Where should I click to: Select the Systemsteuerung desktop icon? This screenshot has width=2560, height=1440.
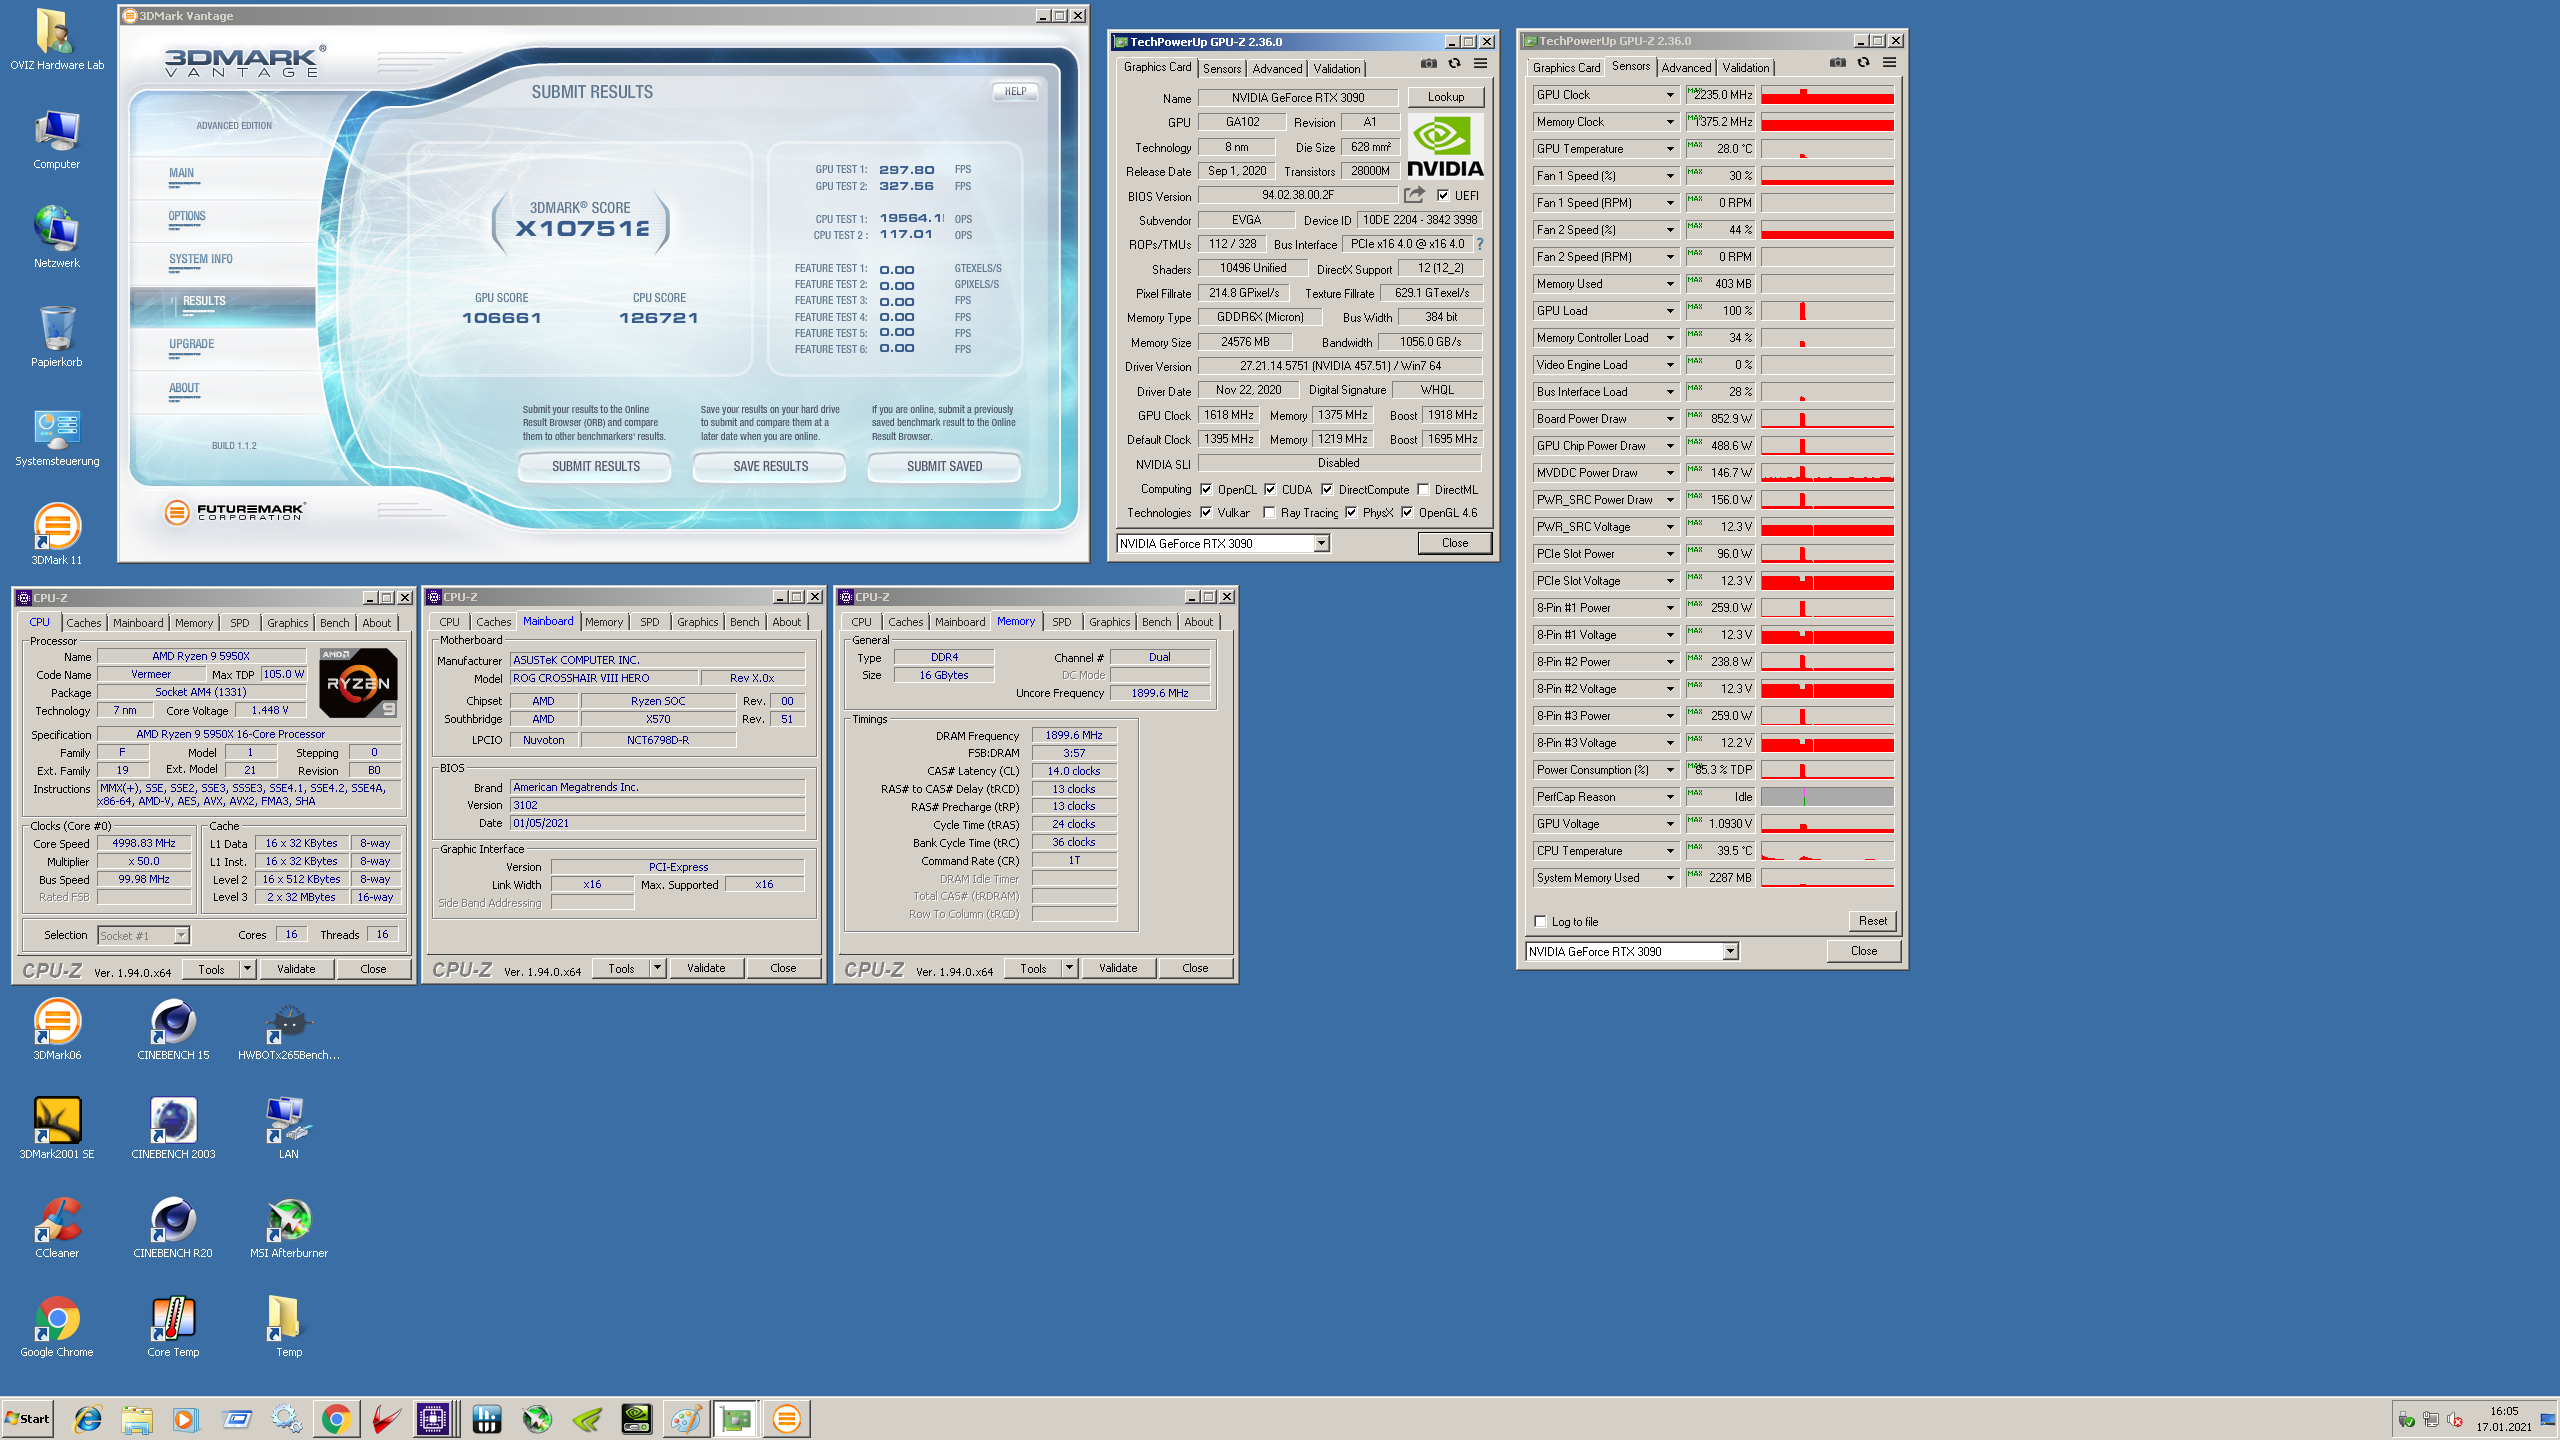tap(57, 437)
